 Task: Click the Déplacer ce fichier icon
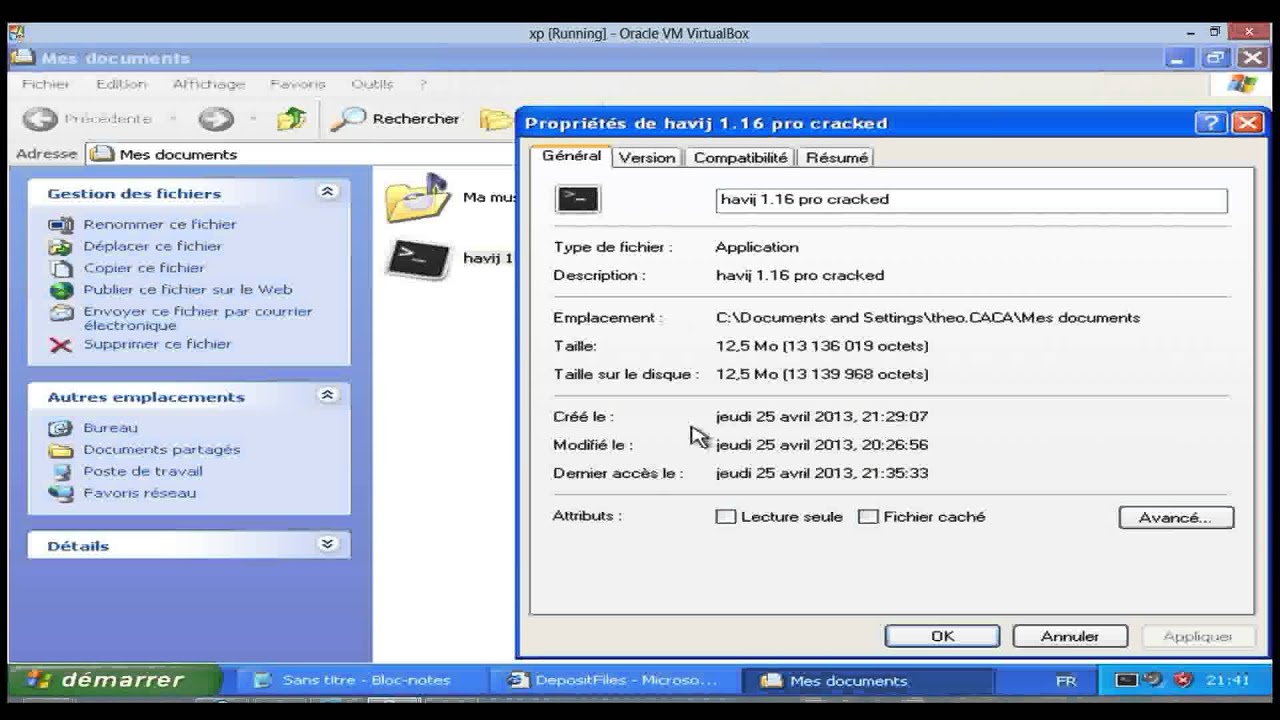pos(62,247)
